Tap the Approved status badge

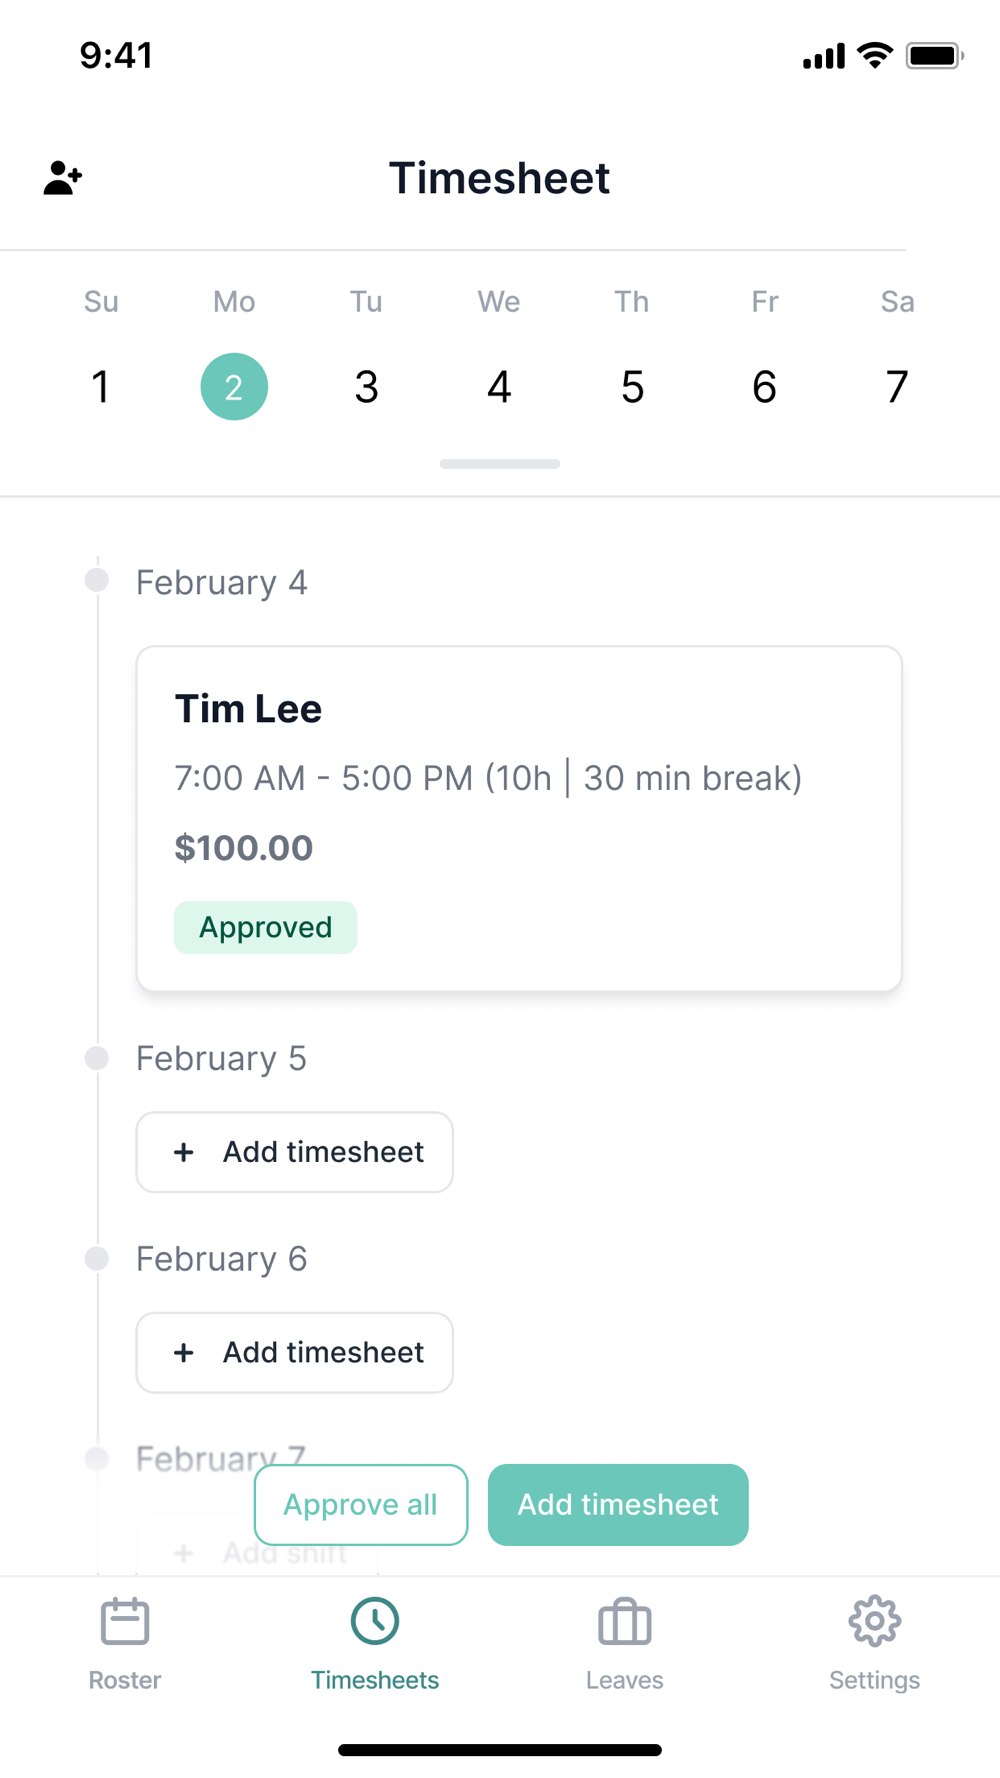(265, 928)
